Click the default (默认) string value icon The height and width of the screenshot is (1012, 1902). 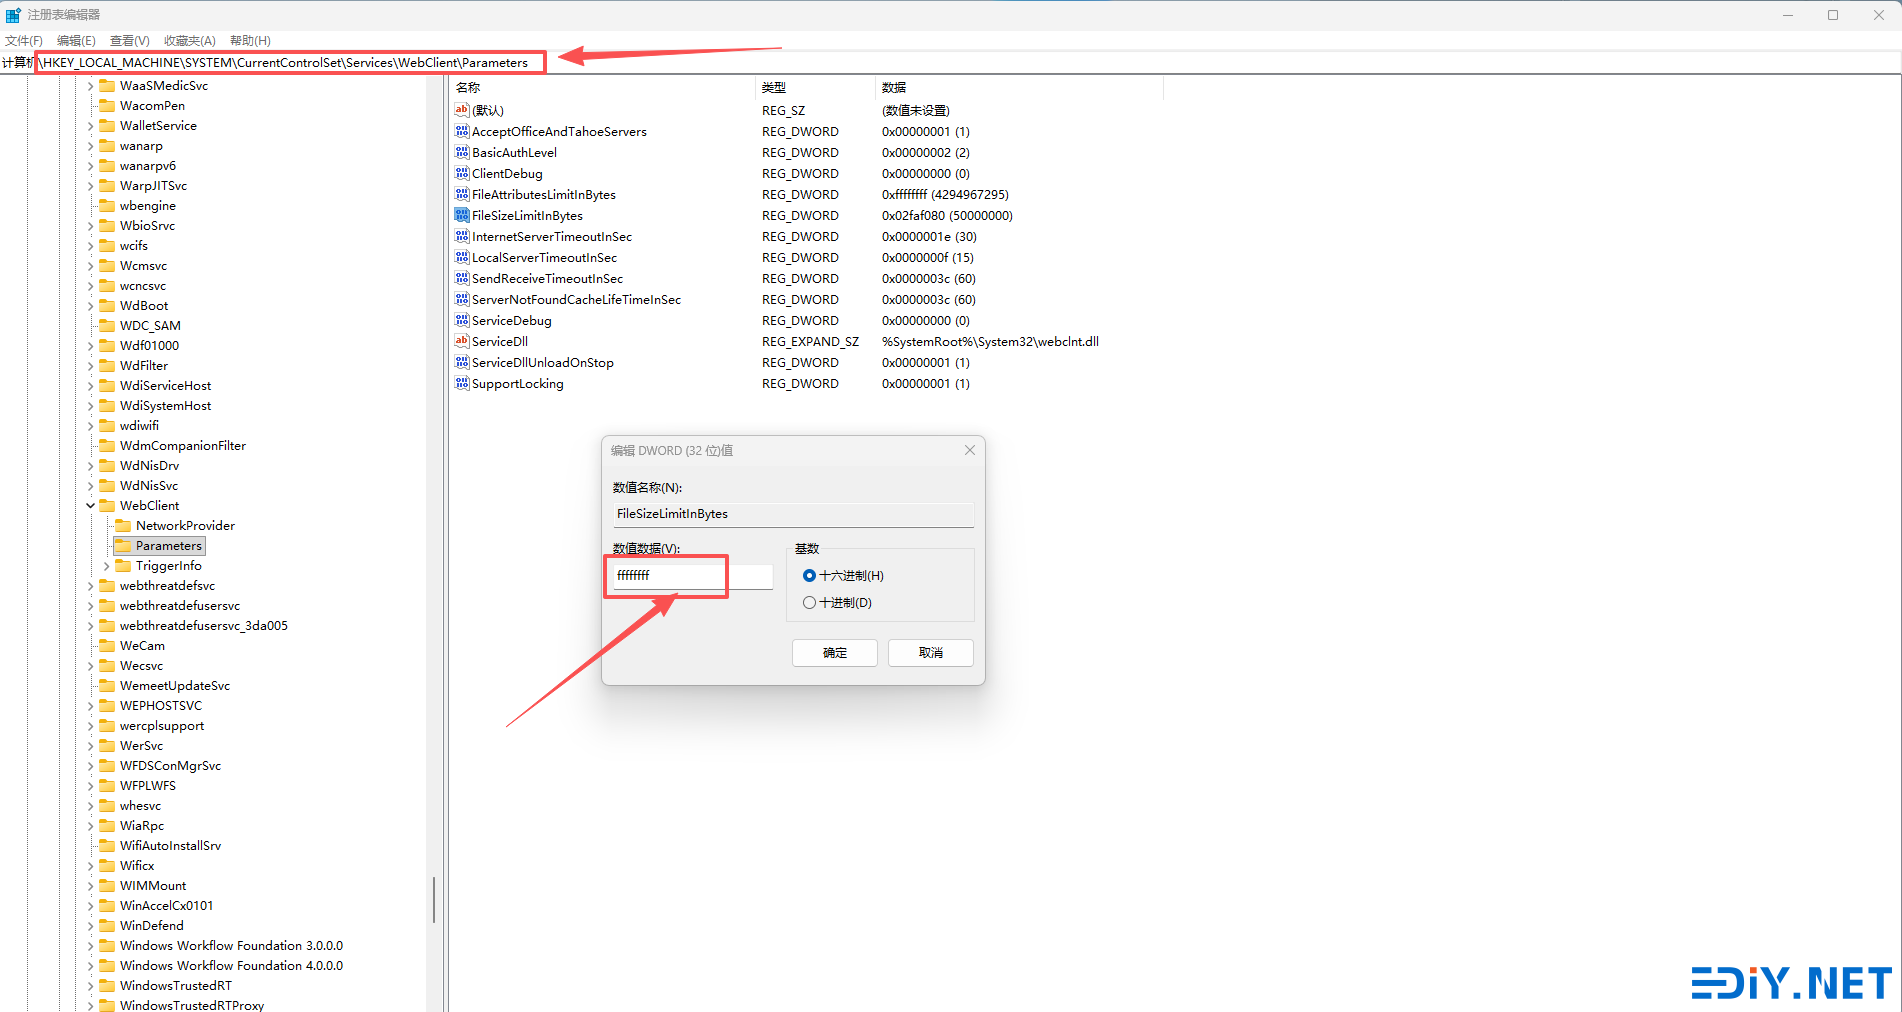[461, 110]
